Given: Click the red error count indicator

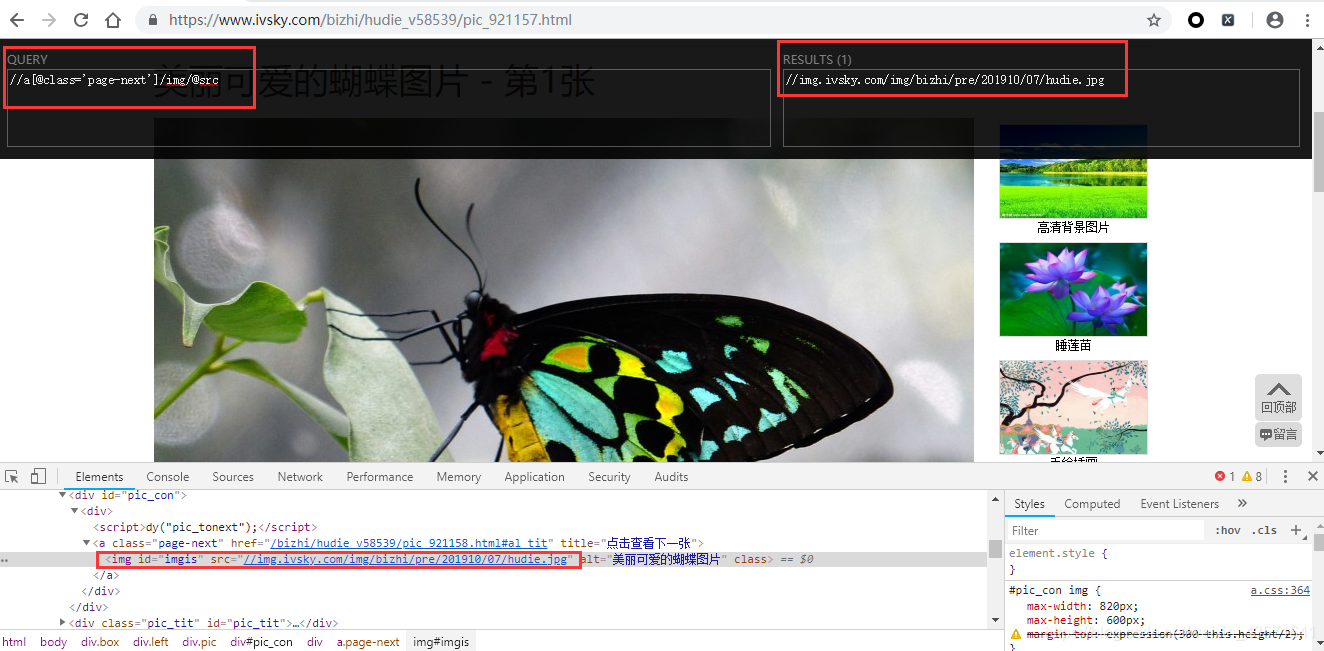Looking at the screenshot, I should pyautogui.click(x=1225, y=477).
